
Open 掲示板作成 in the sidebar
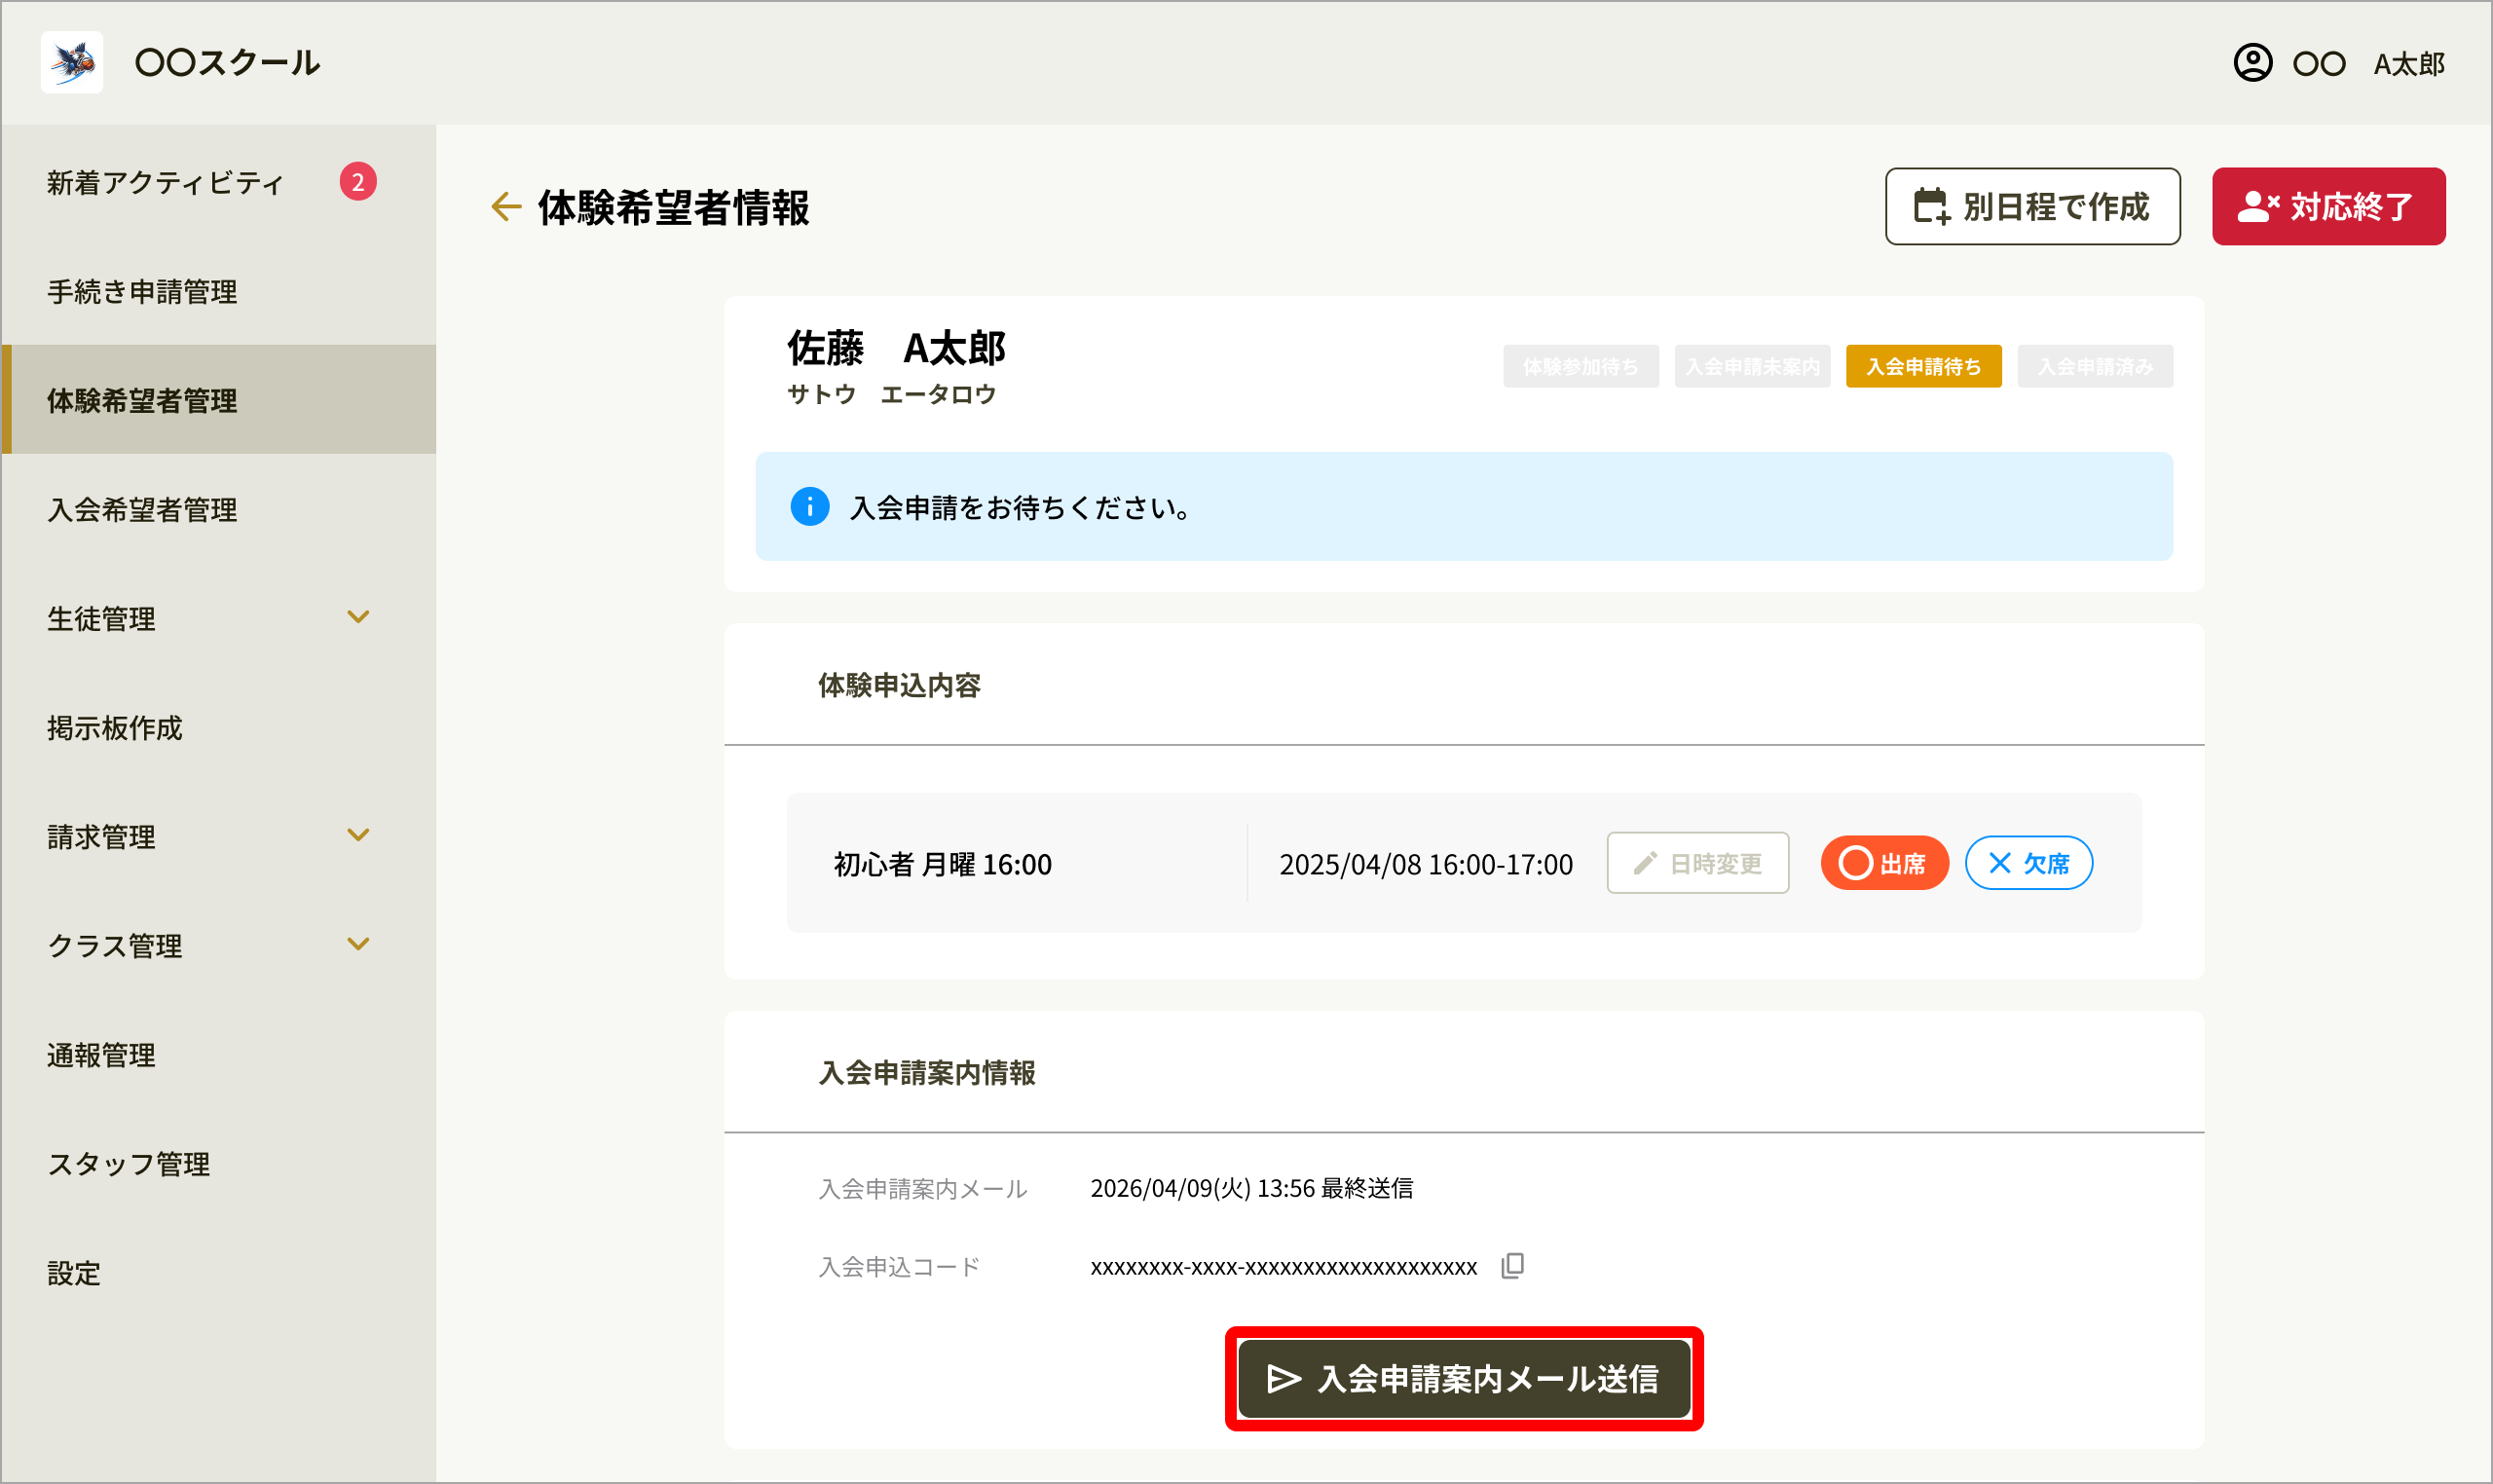[219, 727]
